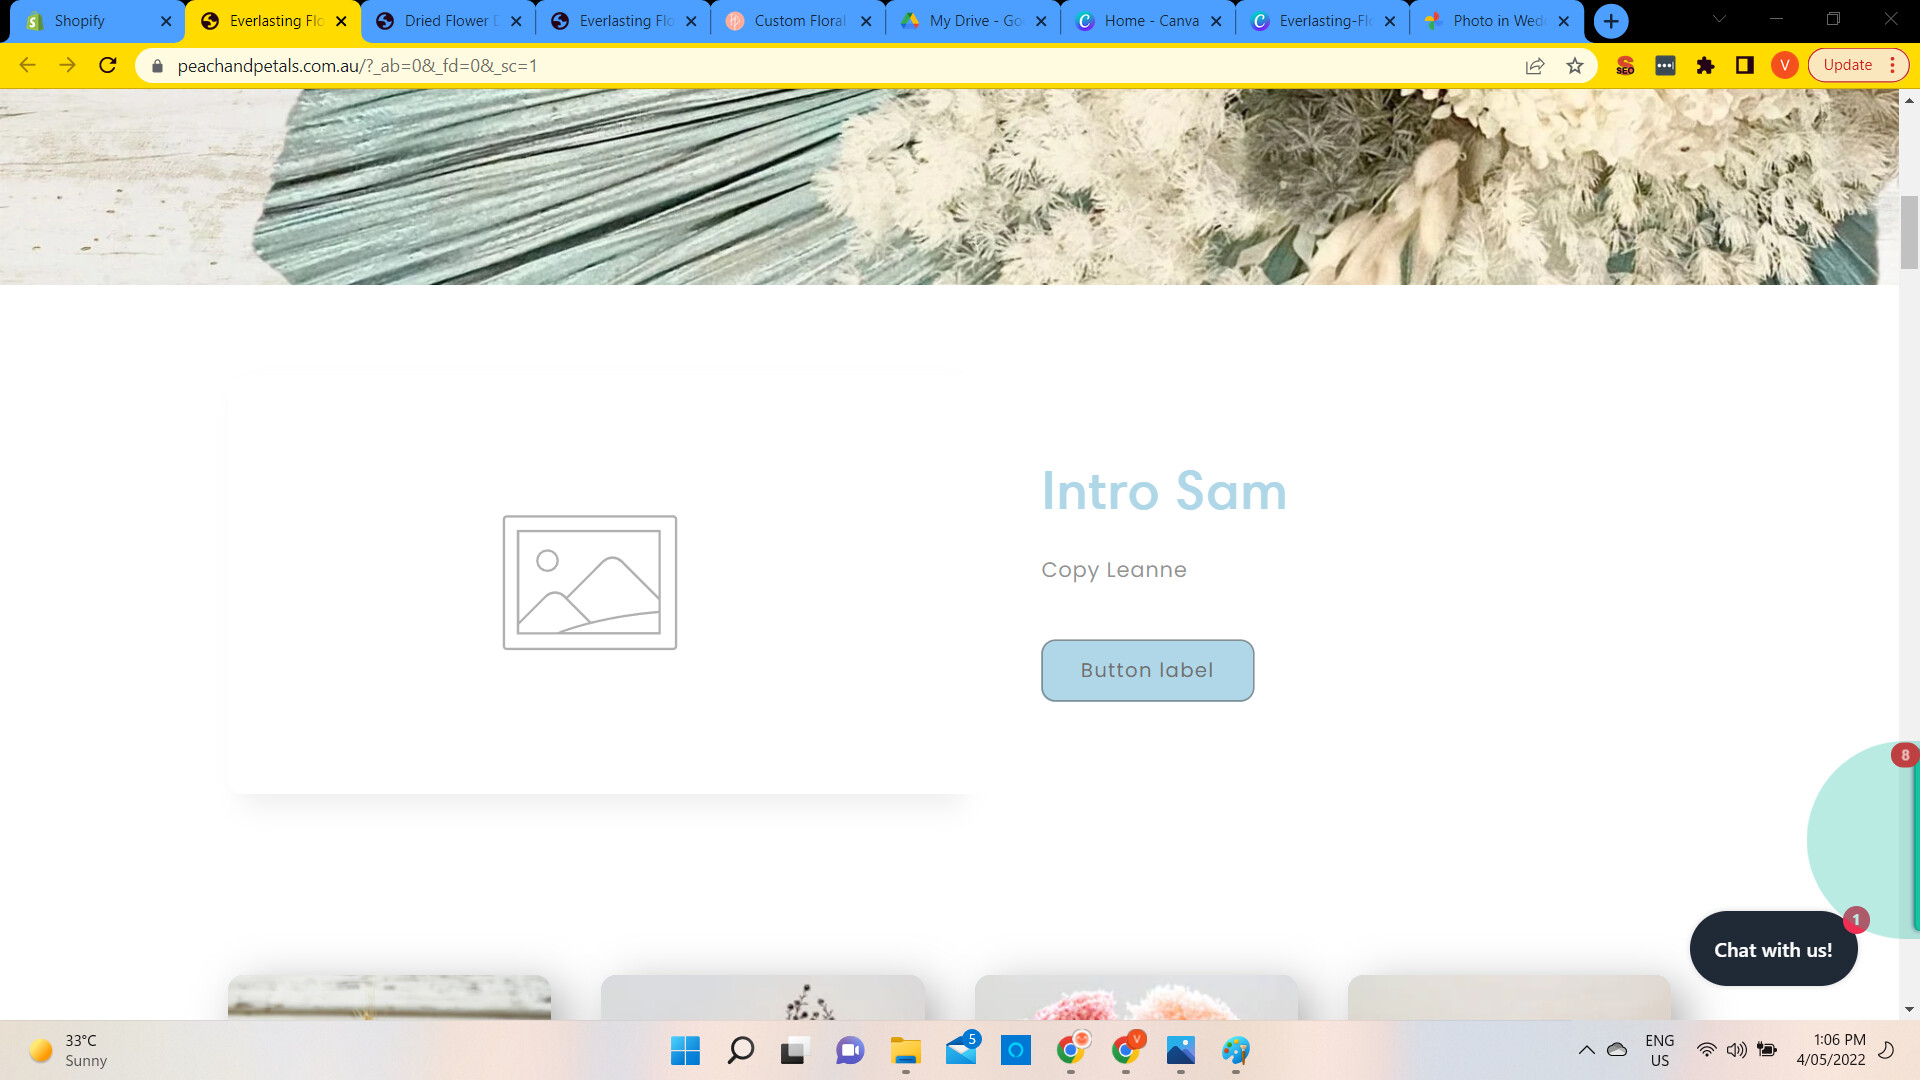Click the browser reload icon
The width and height of the screenshot is (1920, 1080).
pos(108,66)
